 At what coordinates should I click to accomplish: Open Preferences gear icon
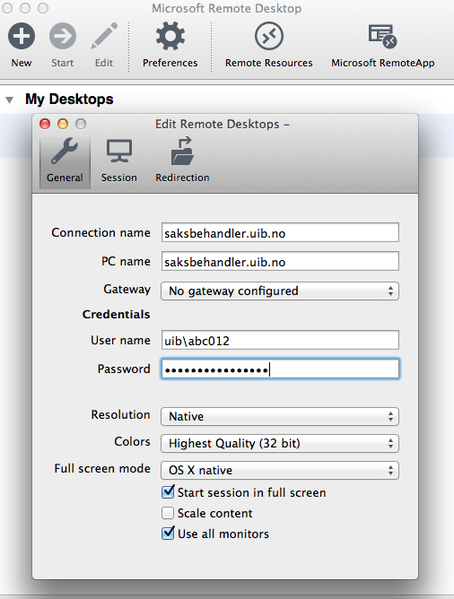(x=170, y=36)
